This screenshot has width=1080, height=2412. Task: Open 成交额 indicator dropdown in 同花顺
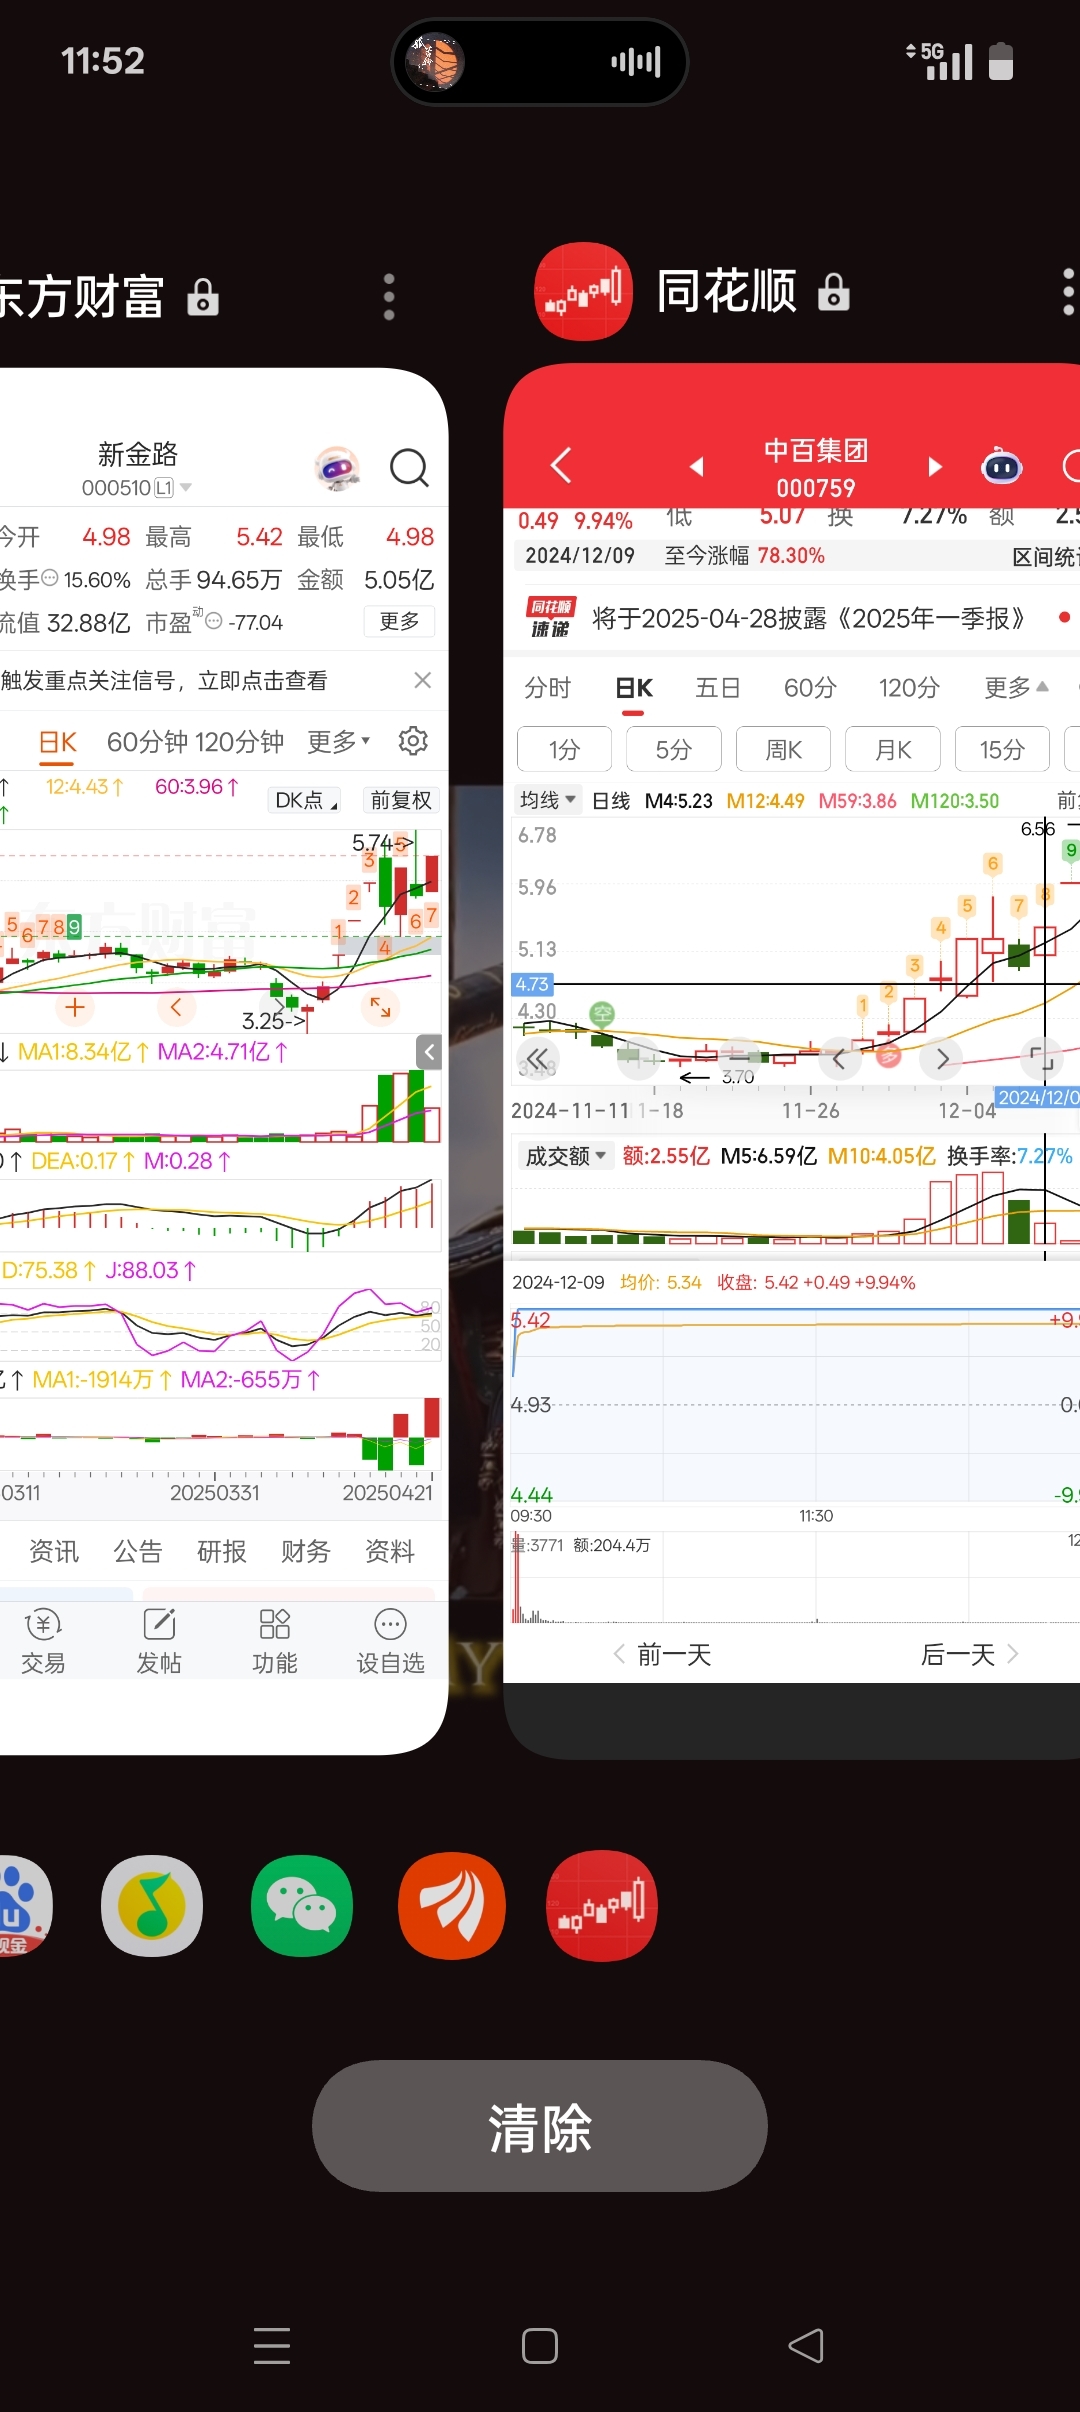click(566, 1156)
